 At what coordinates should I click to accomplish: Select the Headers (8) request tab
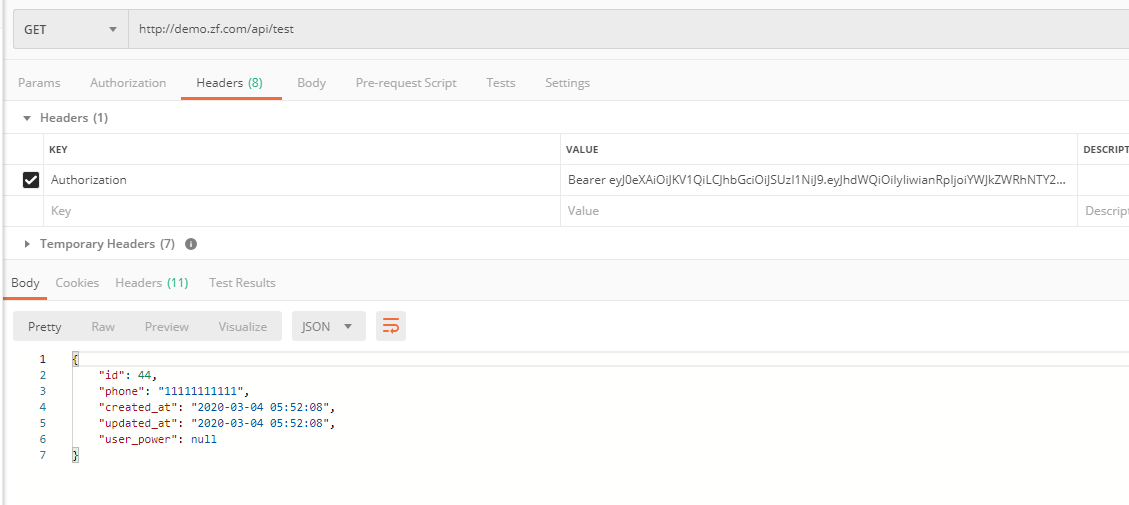coord(230,83)
